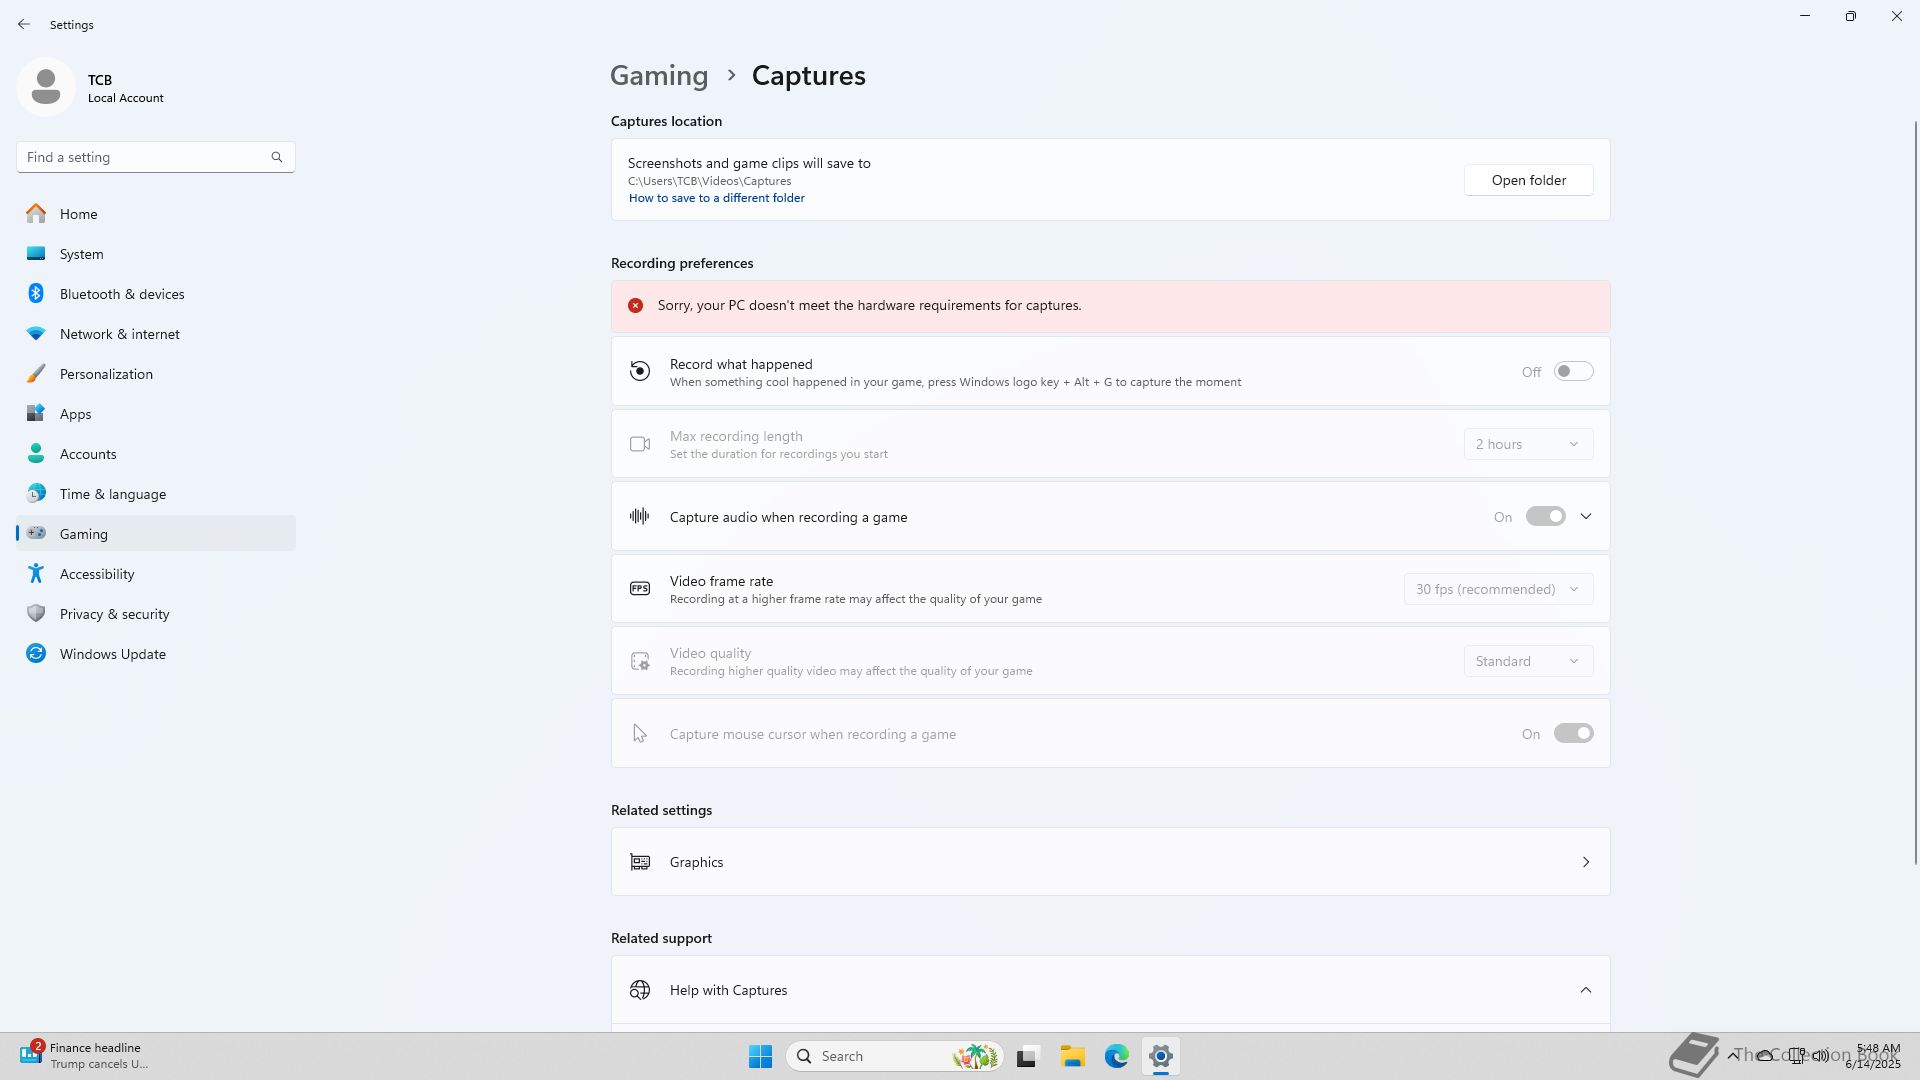The height and width of the screenshot is (1080, 1920).
Task: Click the Windows Start button
Action: click(x=760, y=1056)
